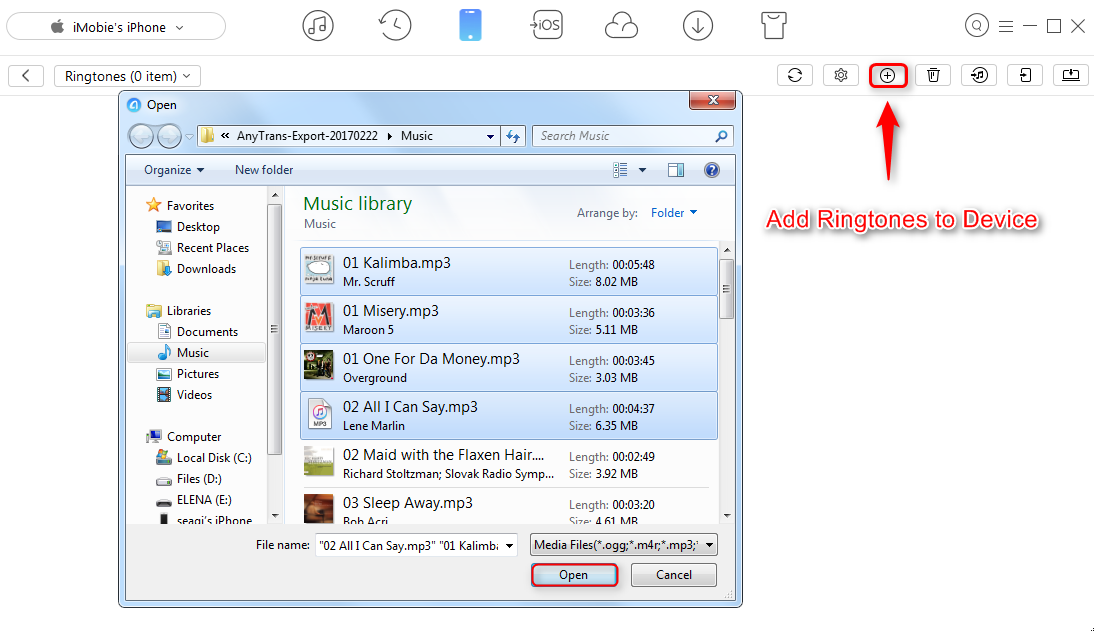This screenshot has width=1094, height=631.
Task: Open the Organize menu
Action: [174, 170]
